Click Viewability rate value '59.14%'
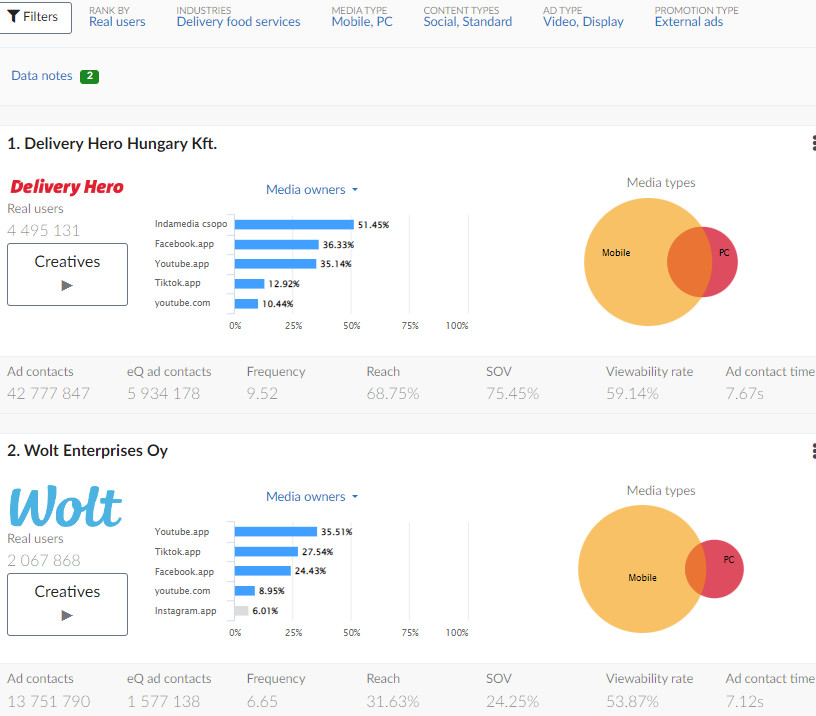This screenshot has width=816, height=716. (x=632, y=393)
